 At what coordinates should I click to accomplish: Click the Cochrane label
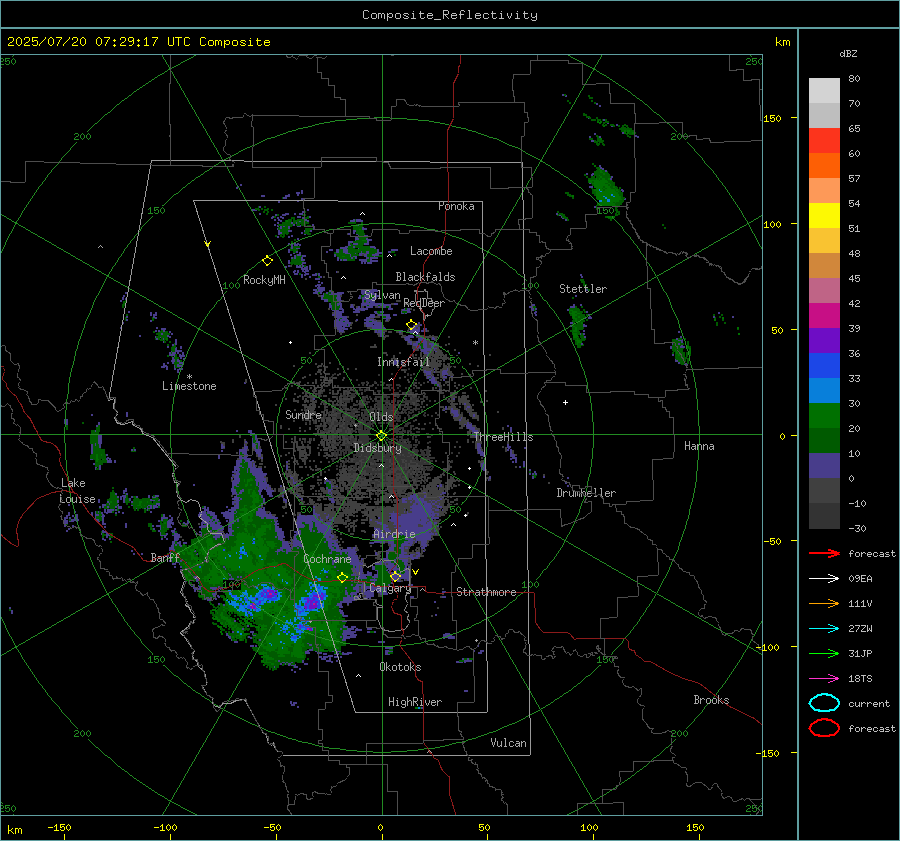(x=327, y=559)
